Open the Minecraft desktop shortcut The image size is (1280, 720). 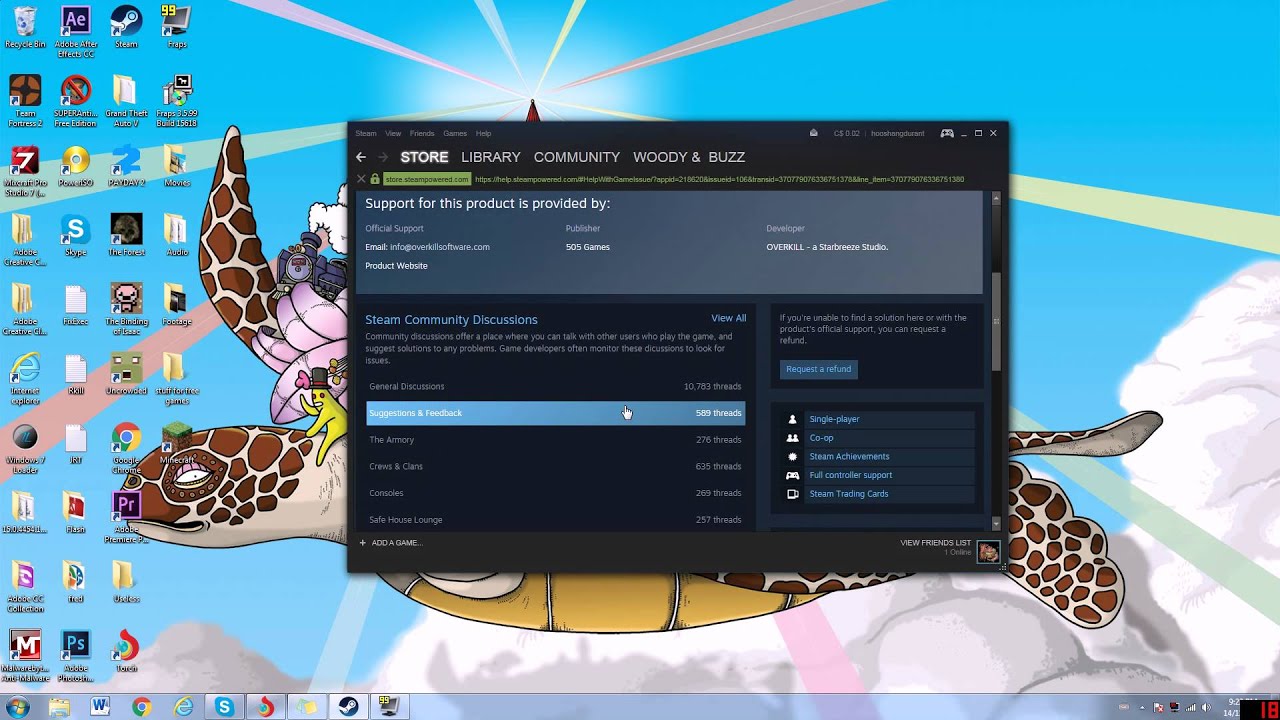(x=176, y=443)
